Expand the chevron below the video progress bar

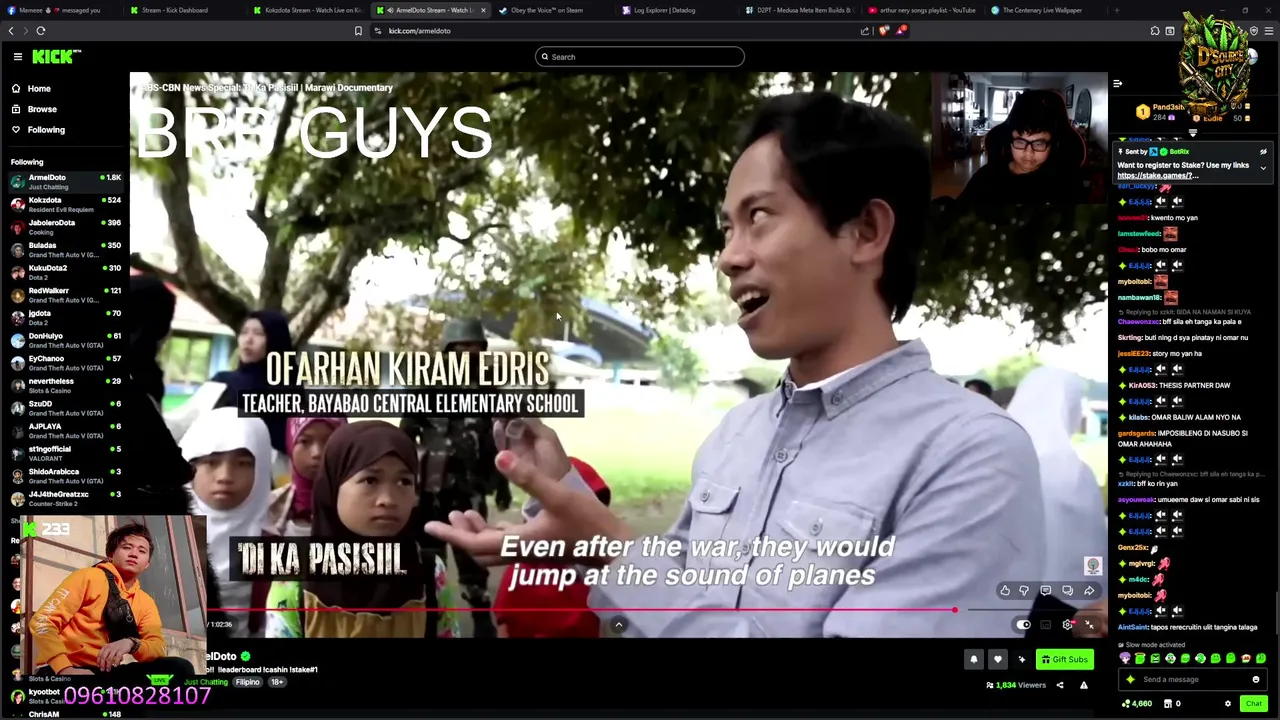click(x=619, y=625)
